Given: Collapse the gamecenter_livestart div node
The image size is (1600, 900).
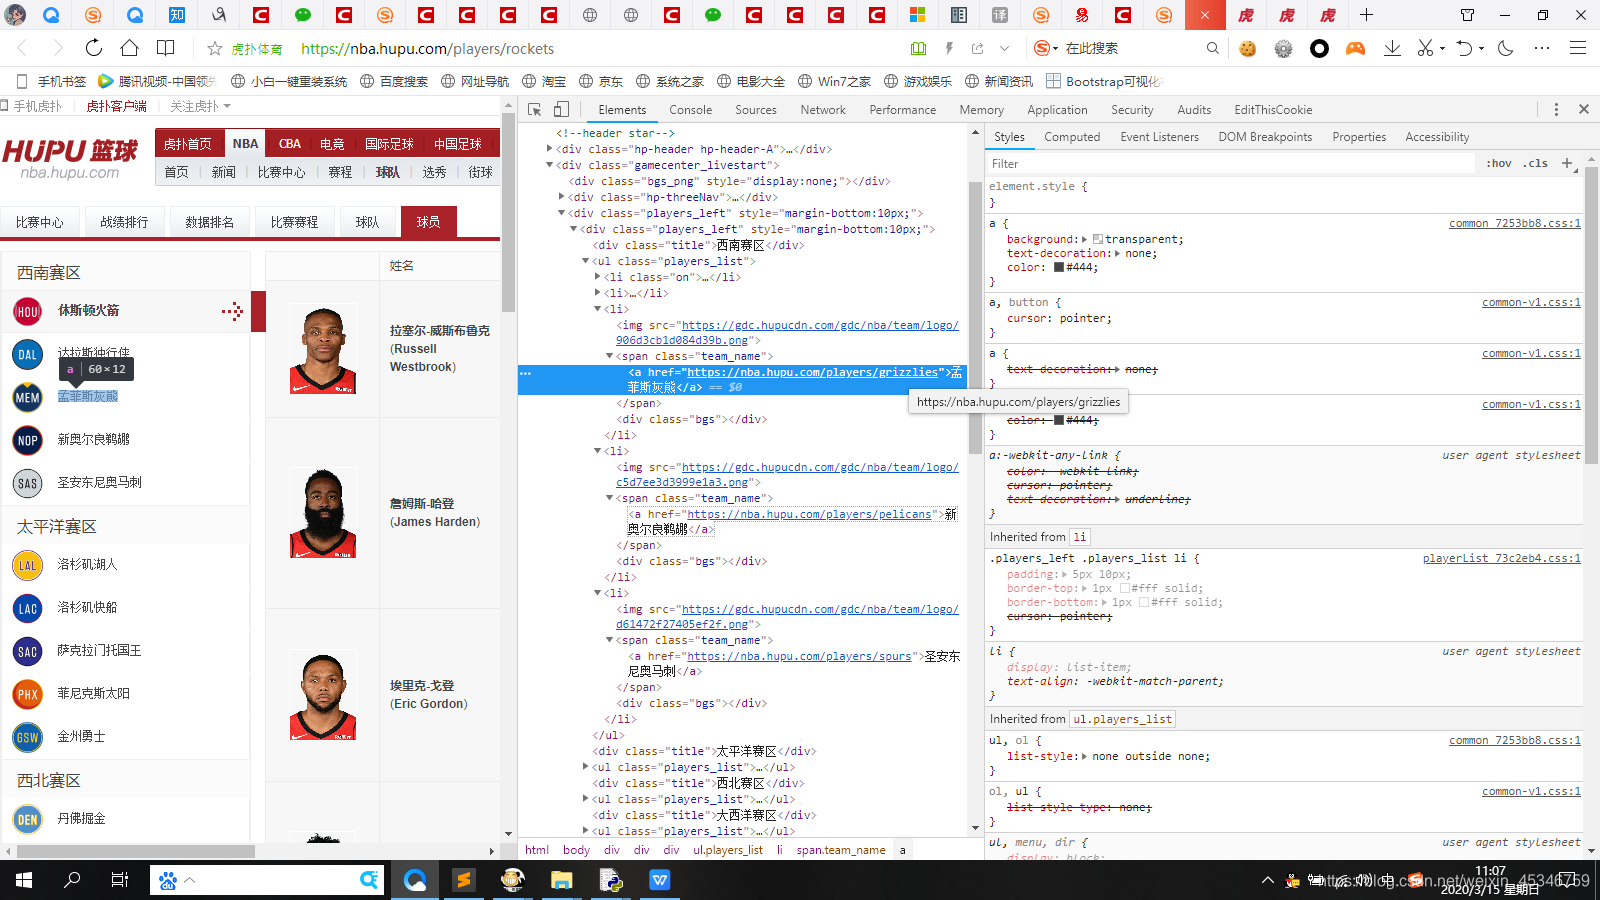Looking at the screenshot, I should coord(549,165).
